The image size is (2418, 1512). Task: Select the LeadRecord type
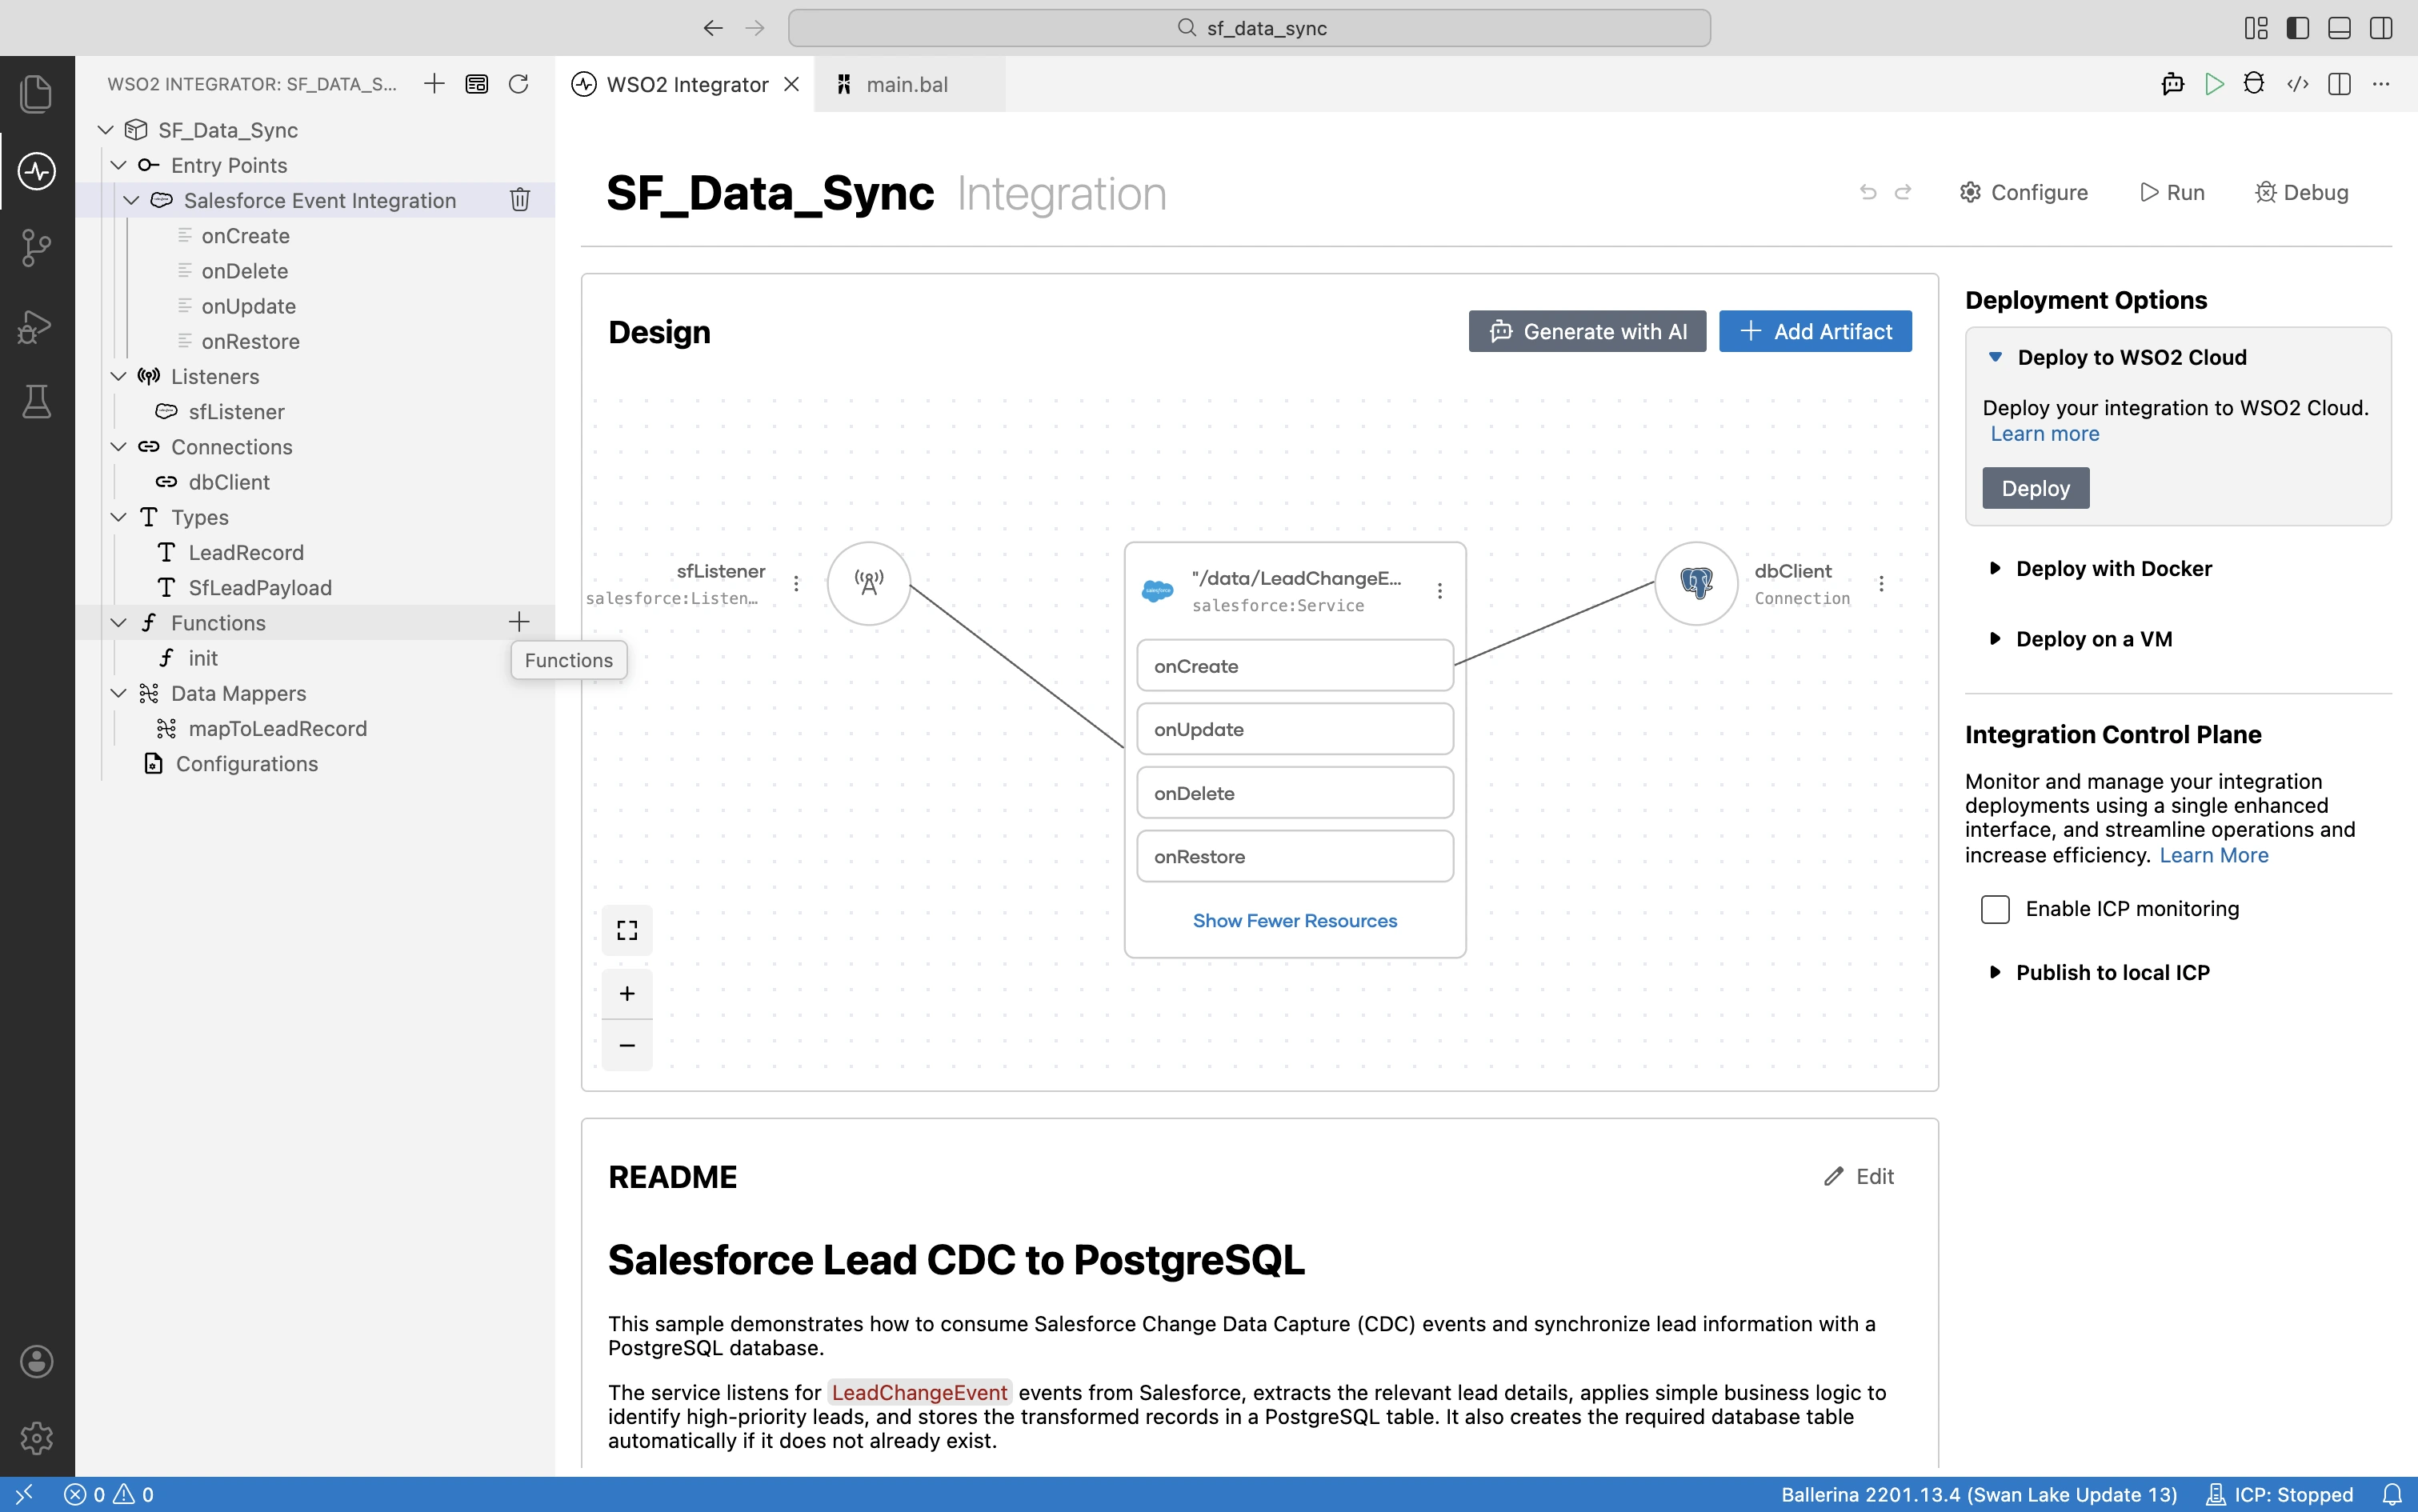[246, 552]
